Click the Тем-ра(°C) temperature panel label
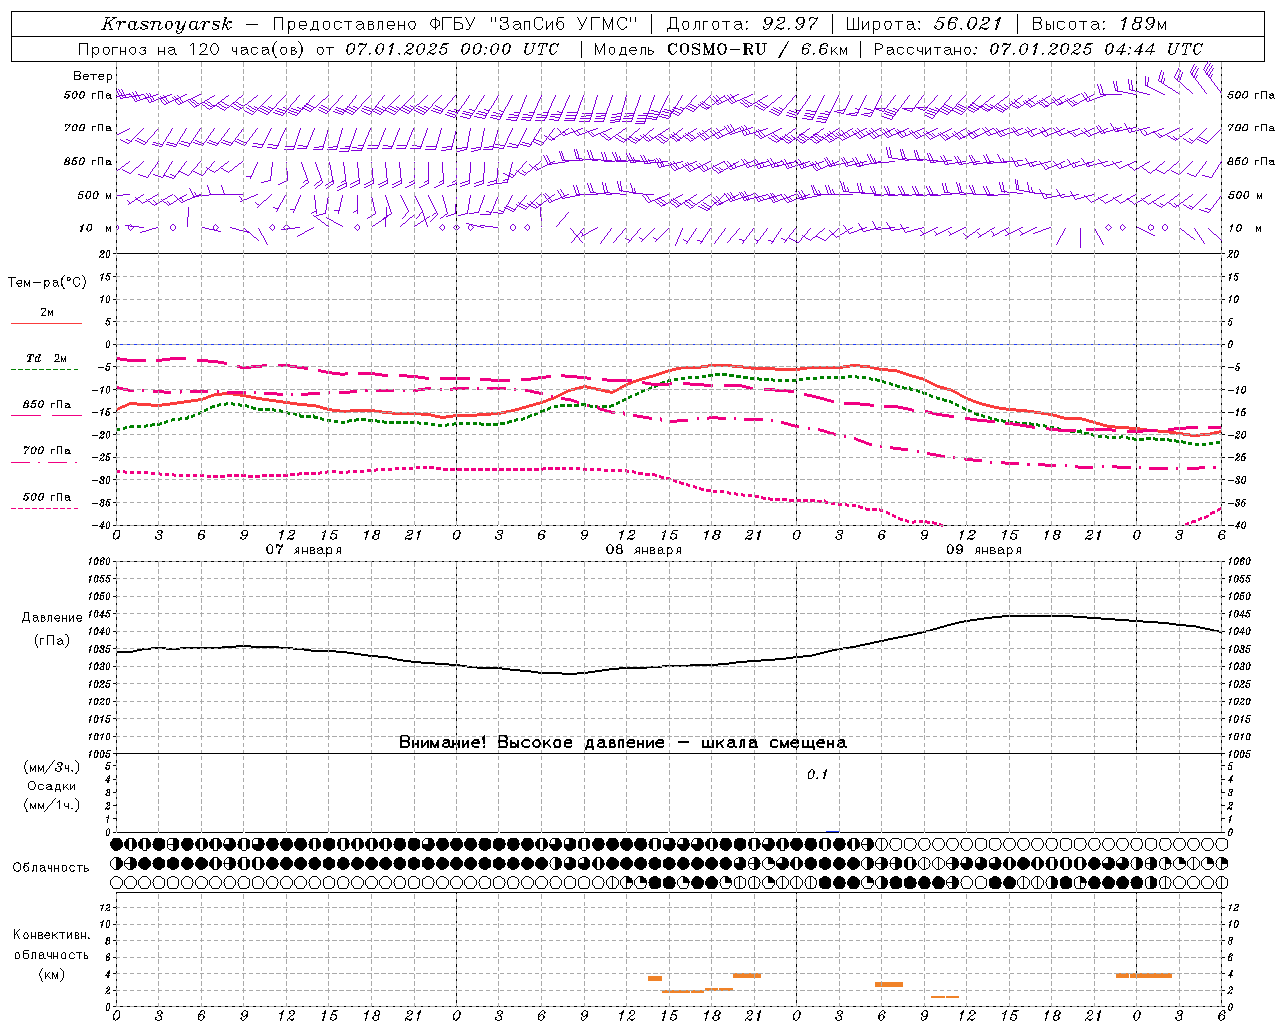Screen dimensions: 1280x1024 pos(47,283)
